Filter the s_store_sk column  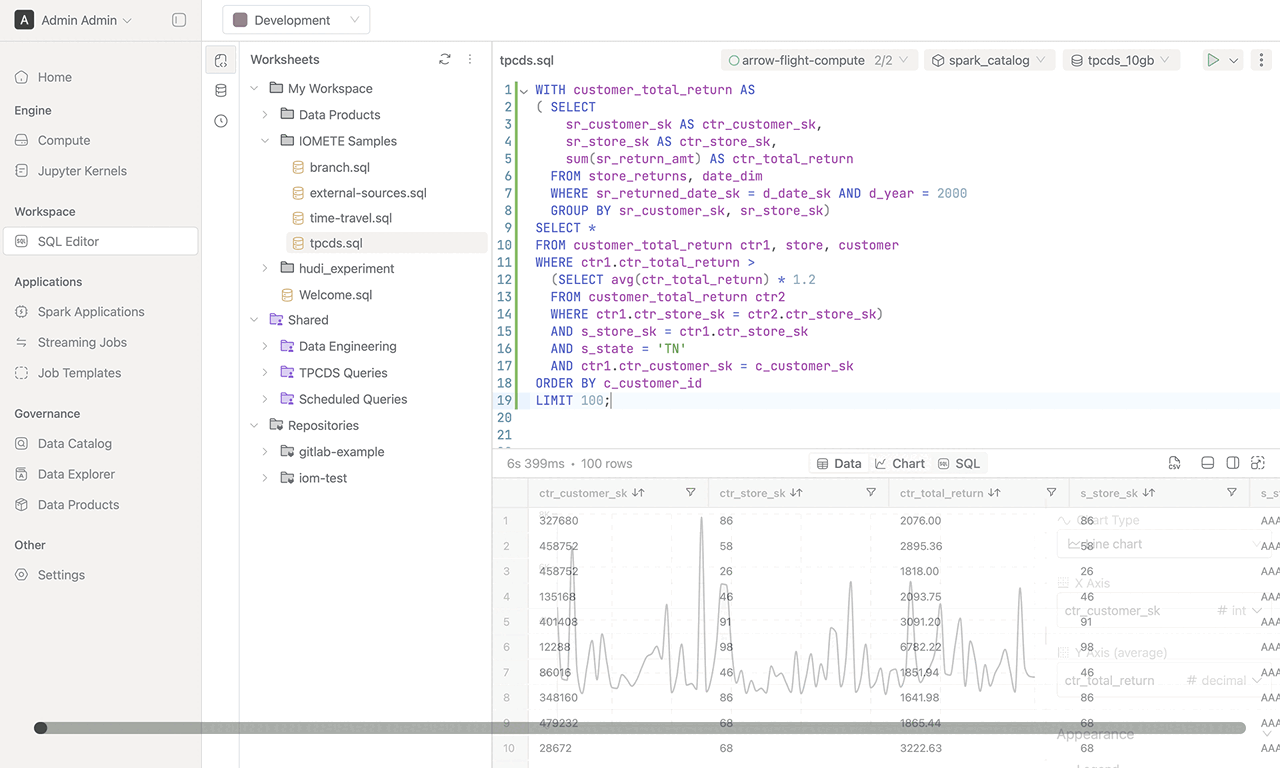(1231, 493)
